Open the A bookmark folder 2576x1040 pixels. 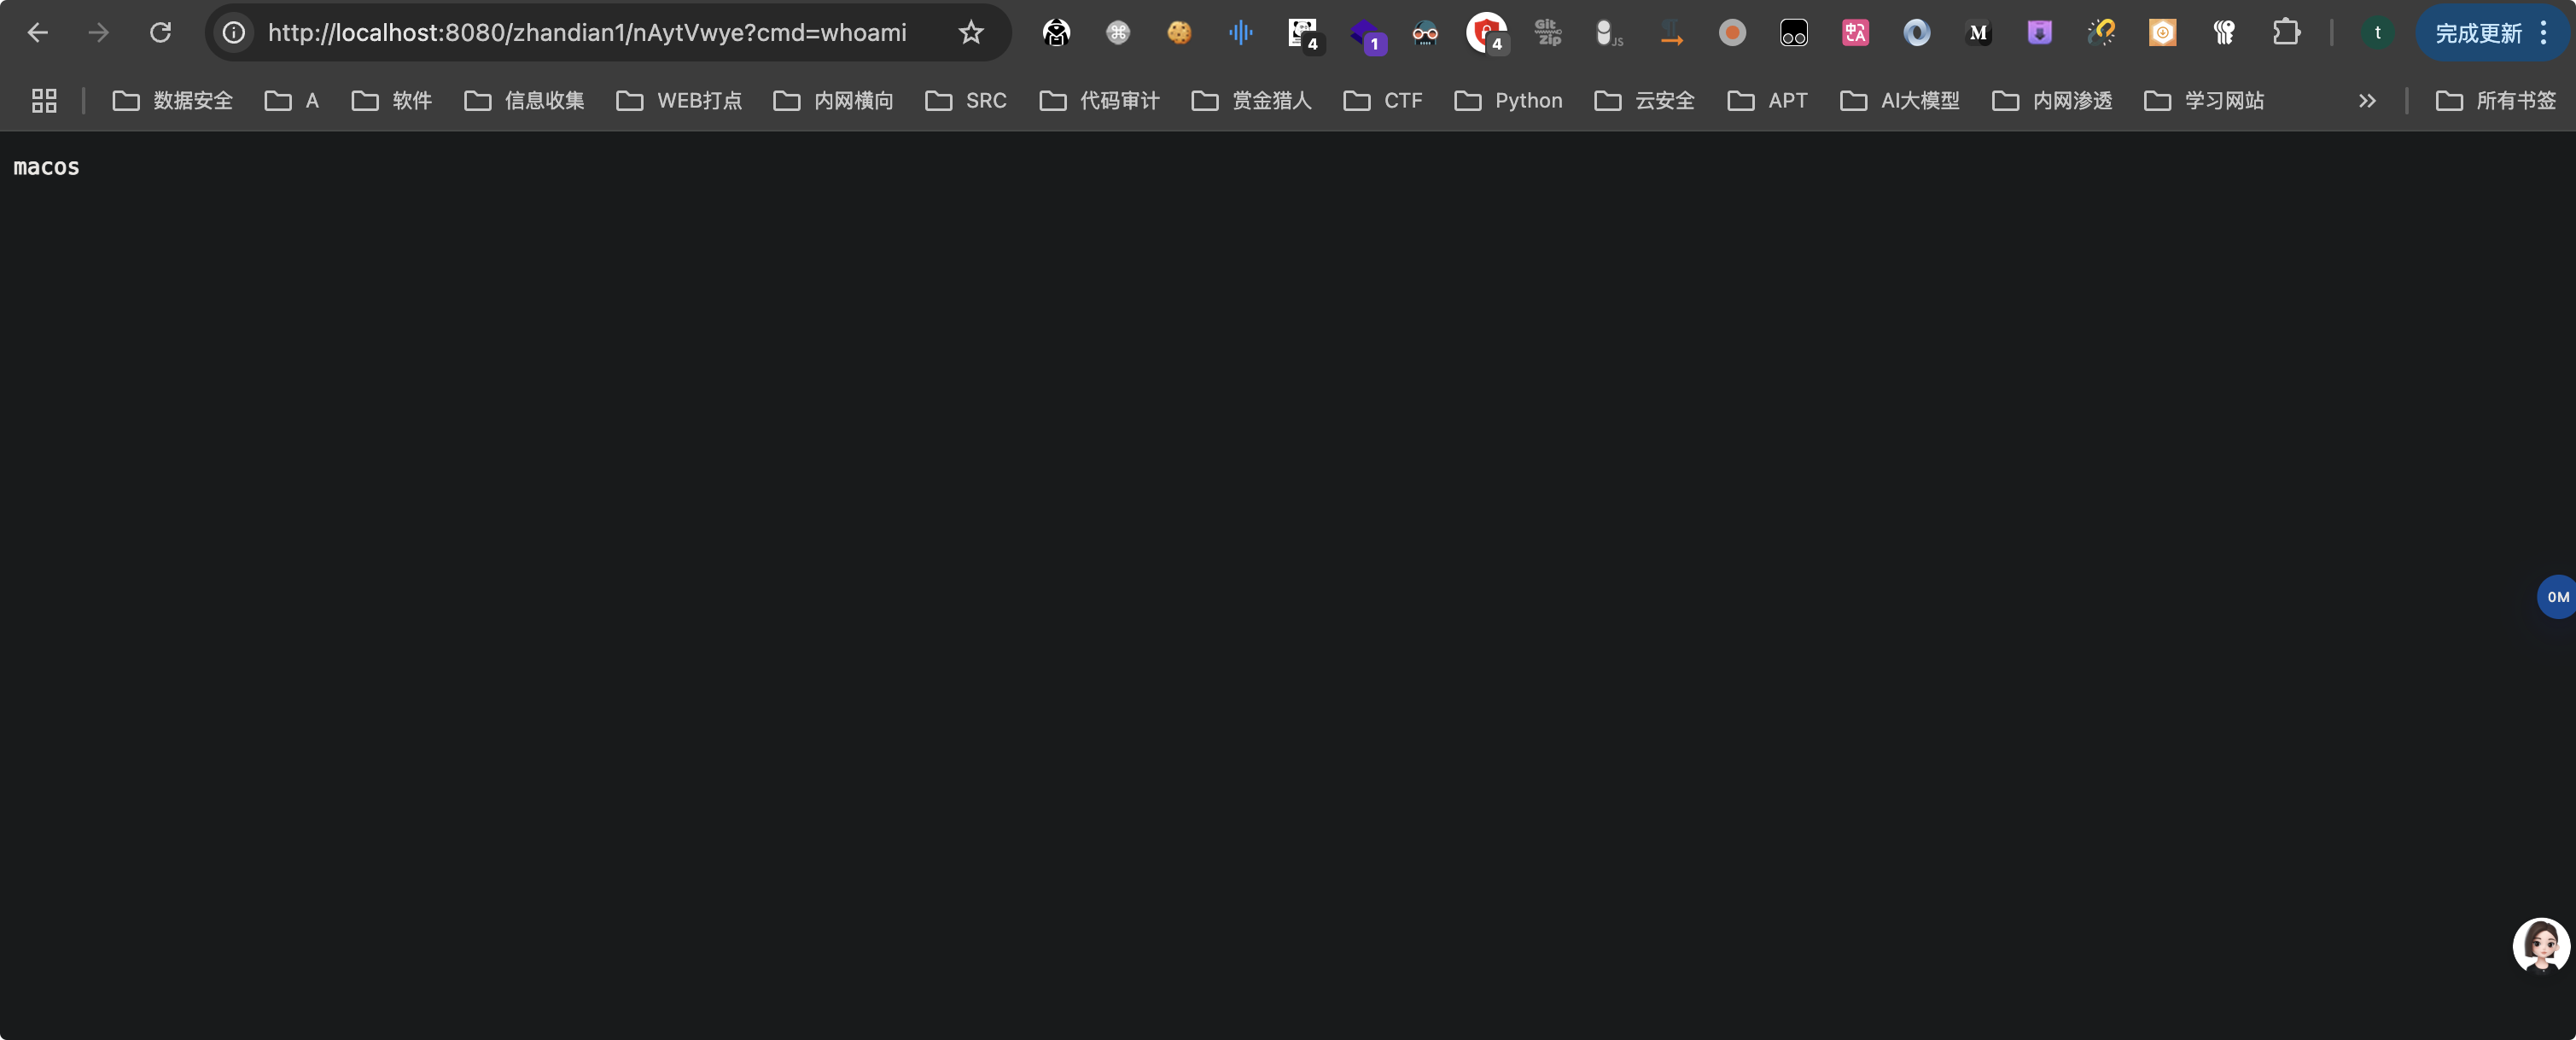[292, 101]
